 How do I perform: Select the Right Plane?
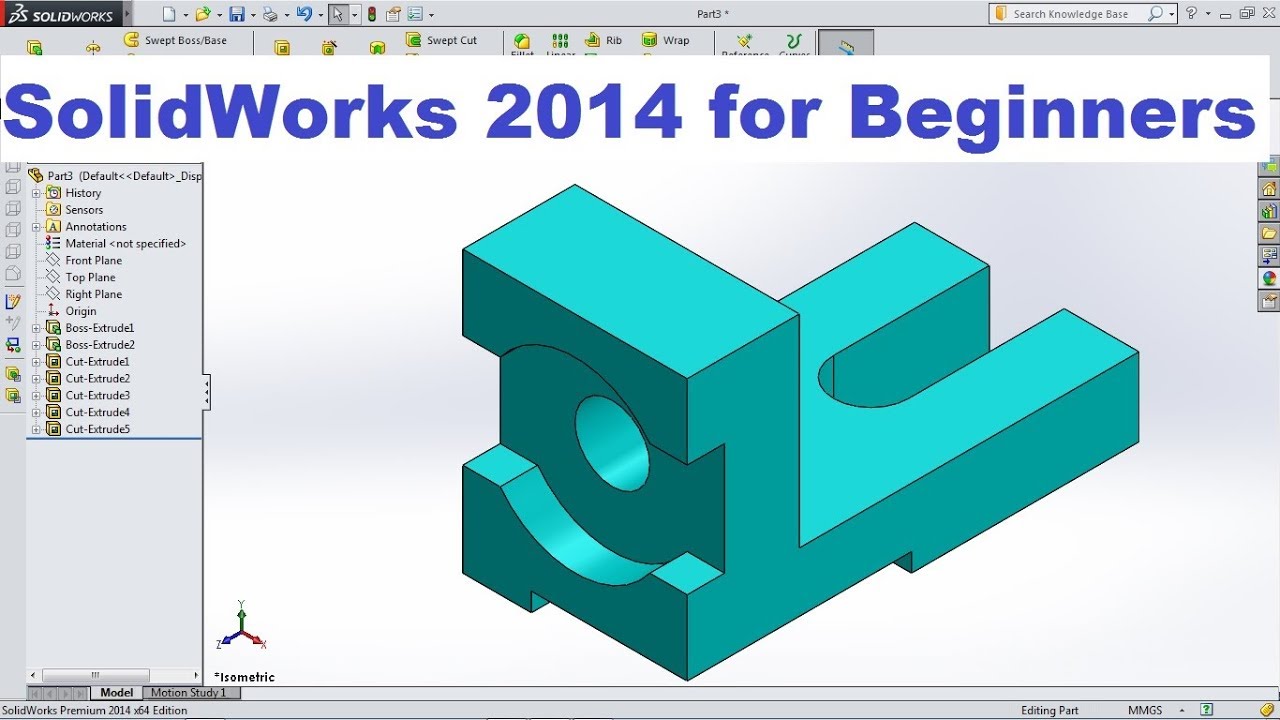pos(84,295)
